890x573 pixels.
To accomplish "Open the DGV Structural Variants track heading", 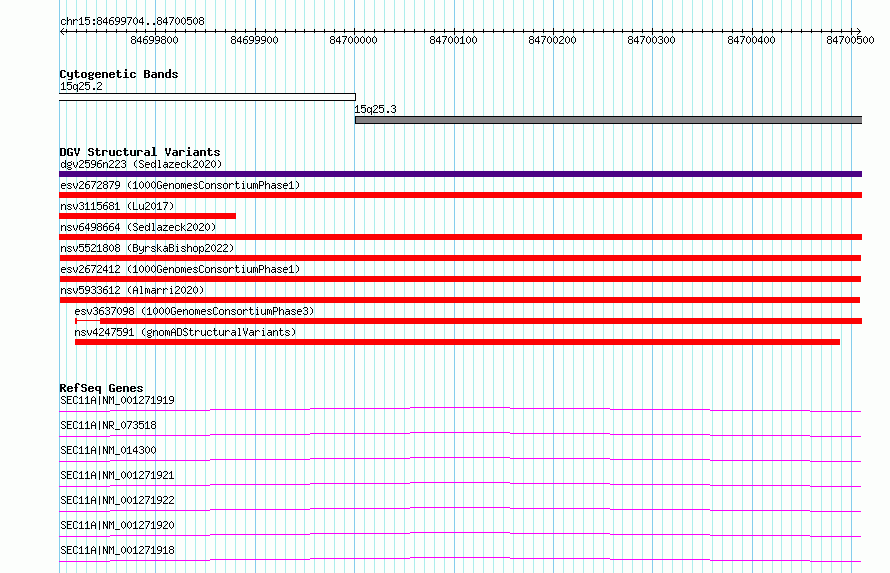I will click(x=140, y=152).
